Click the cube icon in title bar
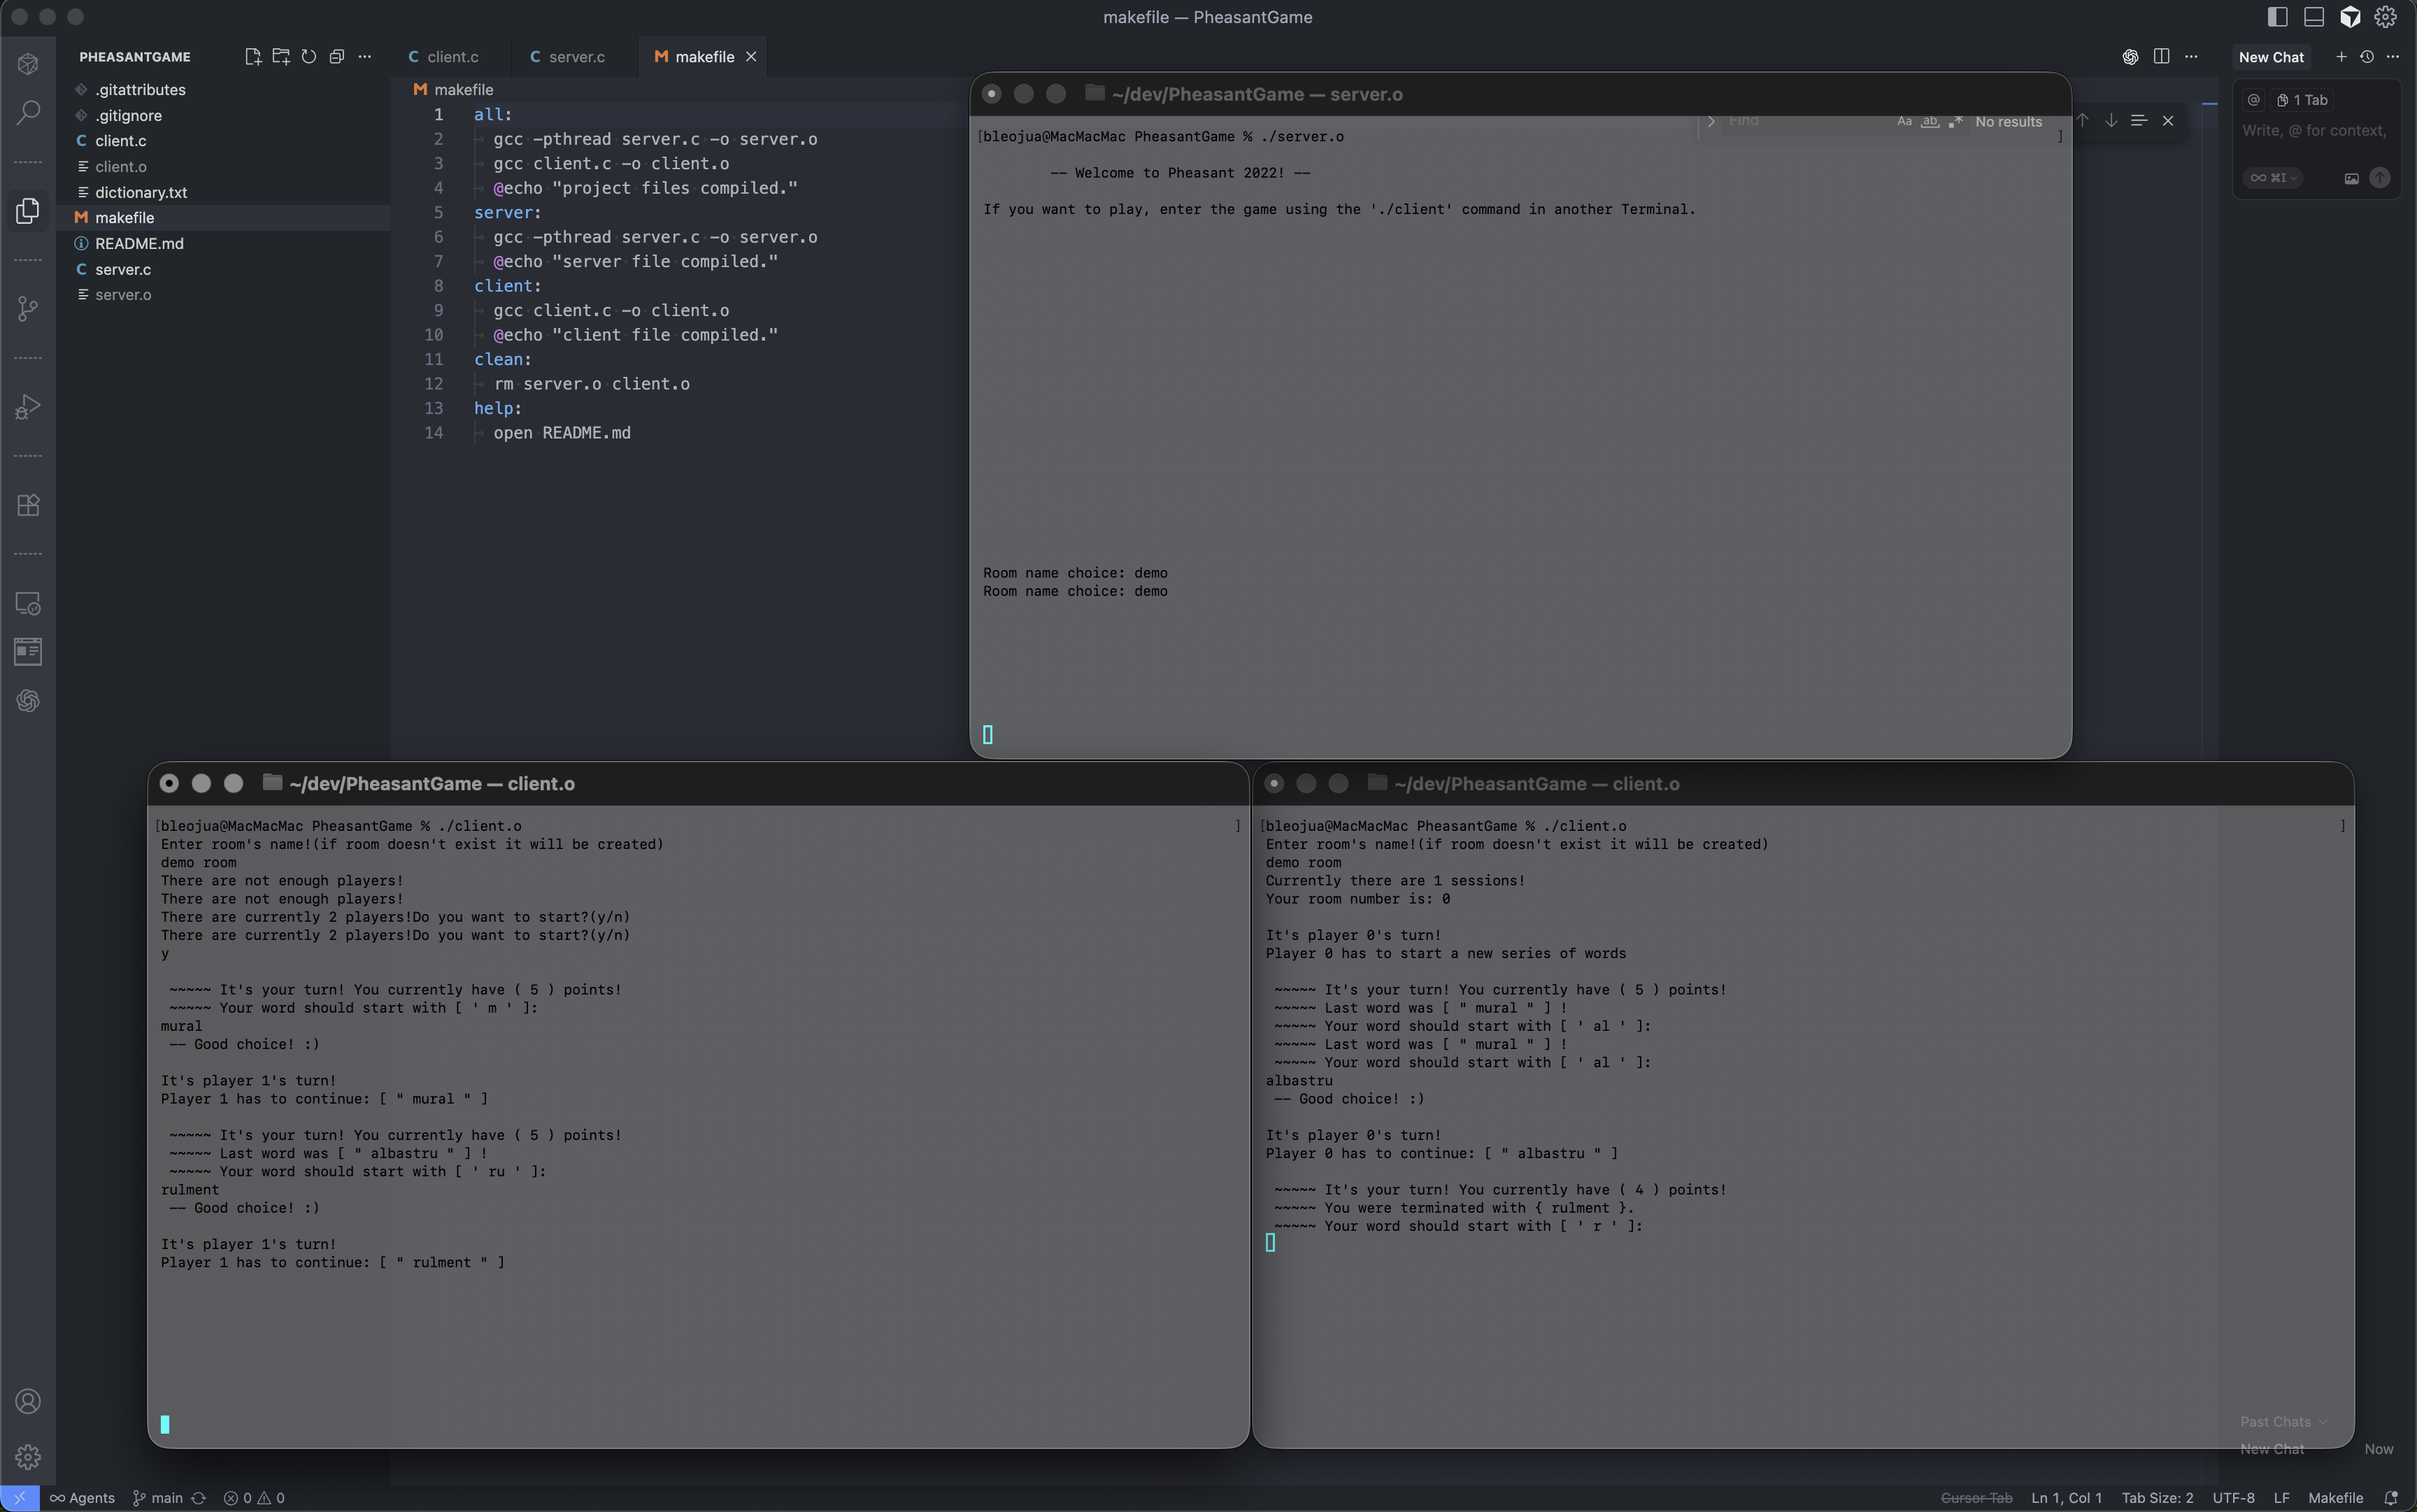Viewport: 2417px width, 1512px height. [x=2350, y=17]
